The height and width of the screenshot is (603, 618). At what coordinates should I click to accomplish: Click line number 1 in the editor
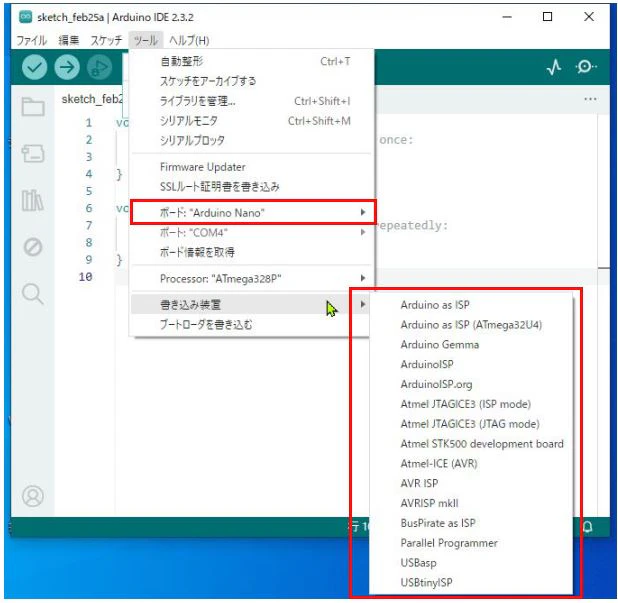pyautogui.click(x=89, y=123)
